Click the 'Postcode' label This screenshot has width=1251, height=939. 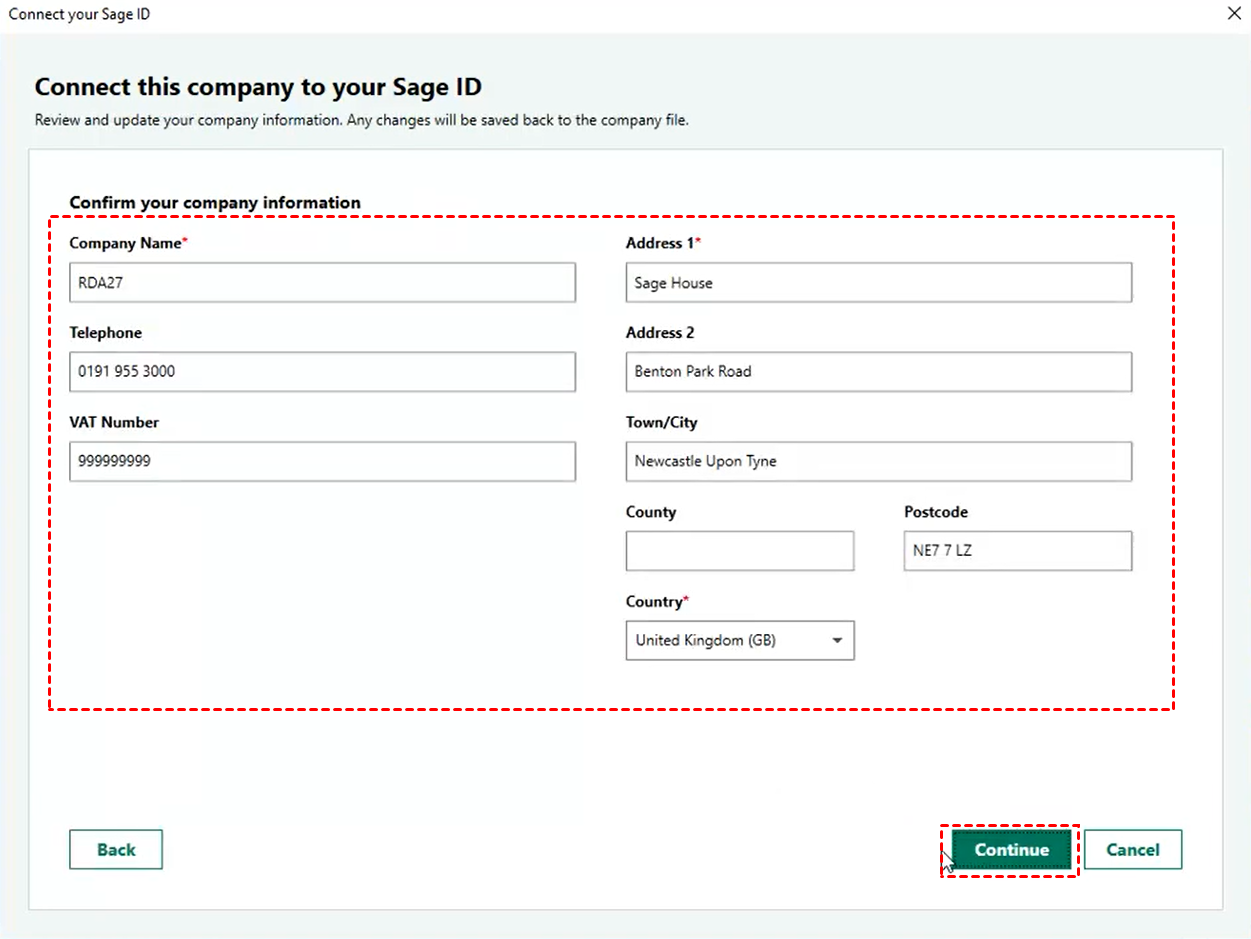[936, 512]
